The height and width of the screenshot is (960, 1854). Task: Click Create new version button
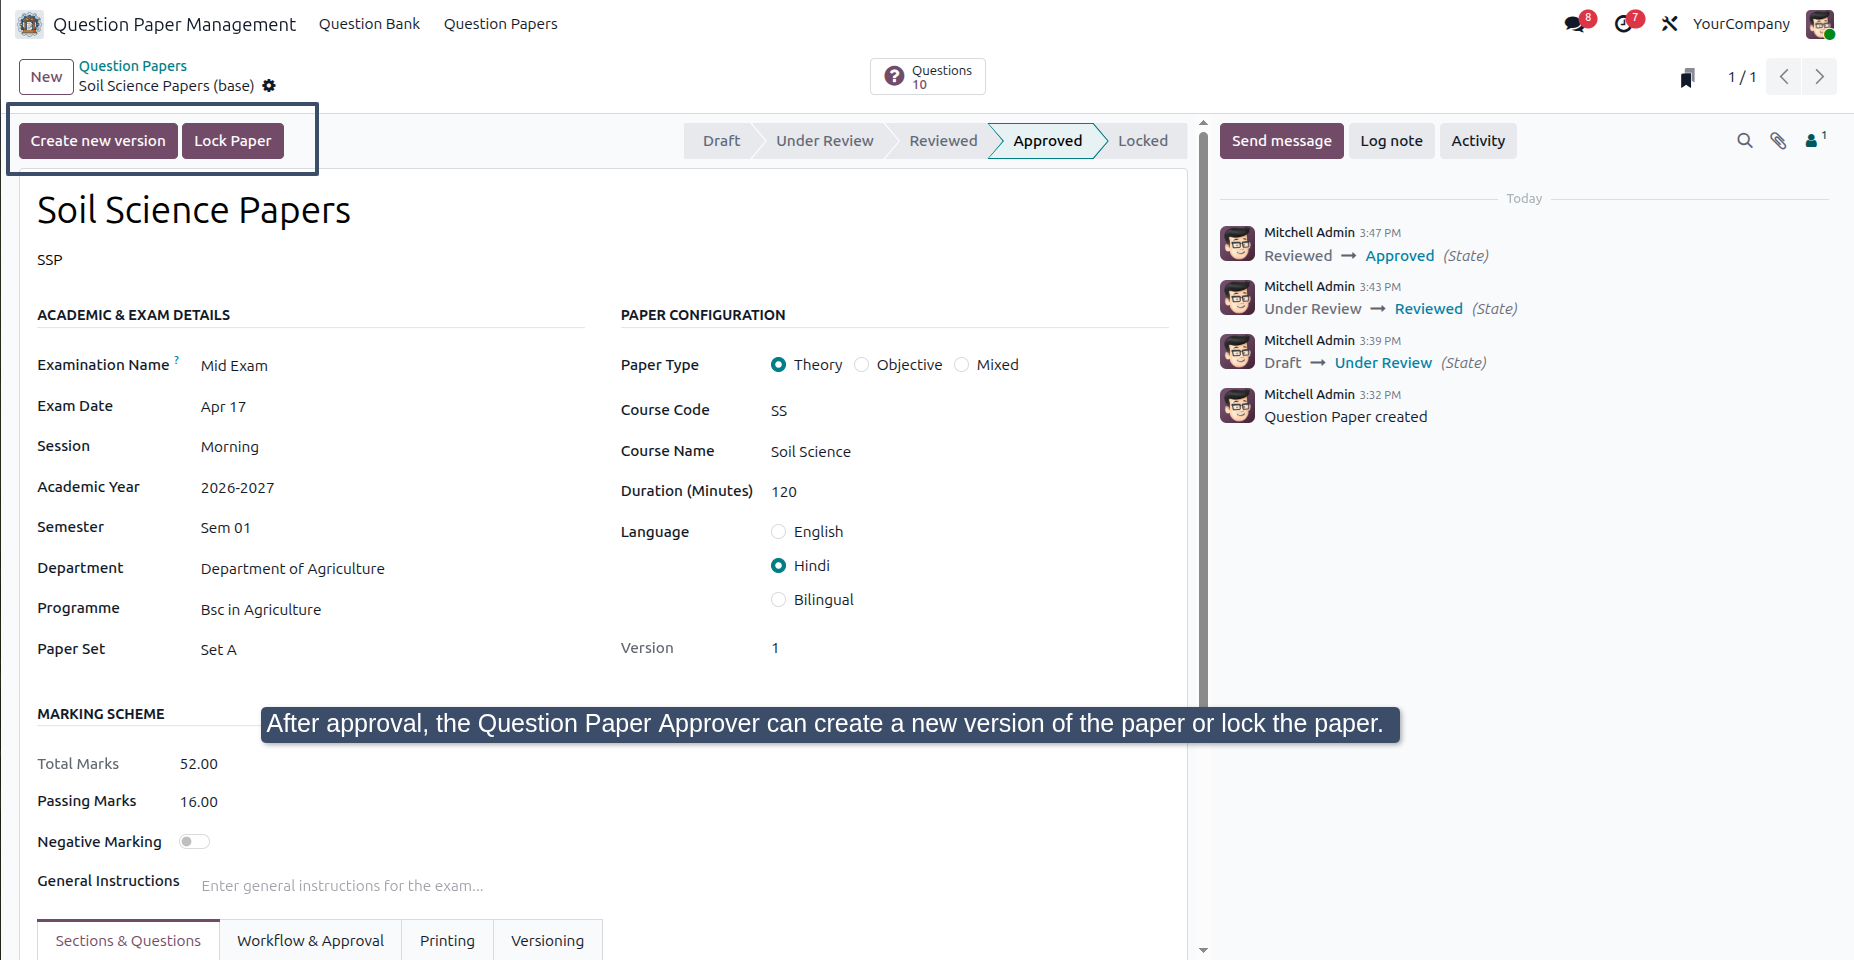(98, 141)
